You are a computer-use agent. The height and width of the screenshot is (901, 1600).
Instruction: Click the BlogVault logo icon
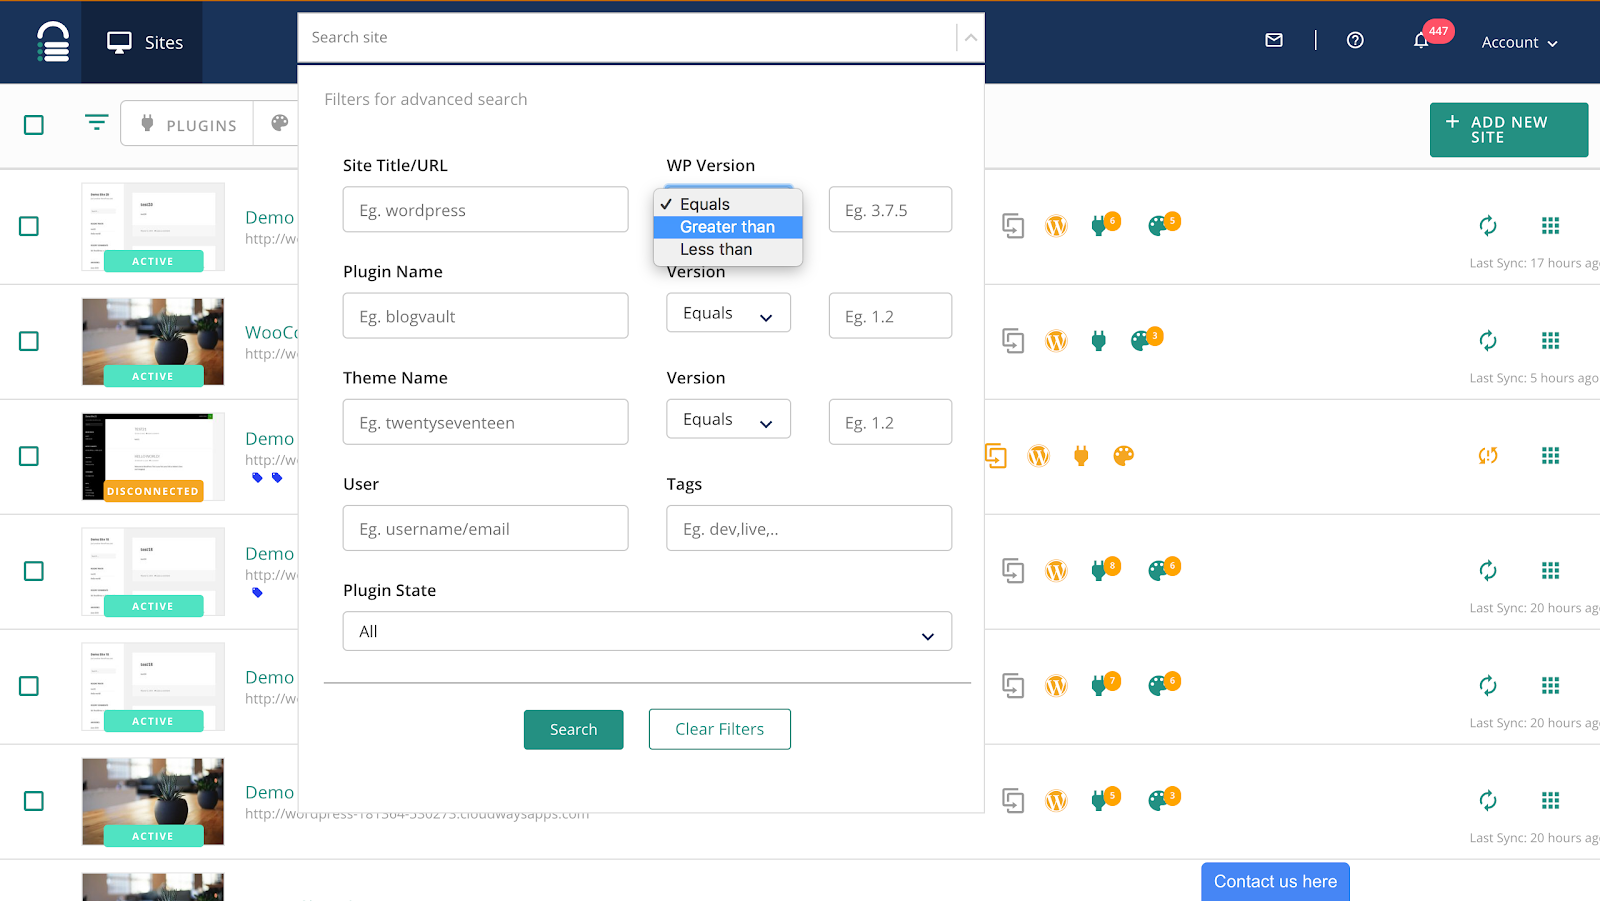pos(53,42)
